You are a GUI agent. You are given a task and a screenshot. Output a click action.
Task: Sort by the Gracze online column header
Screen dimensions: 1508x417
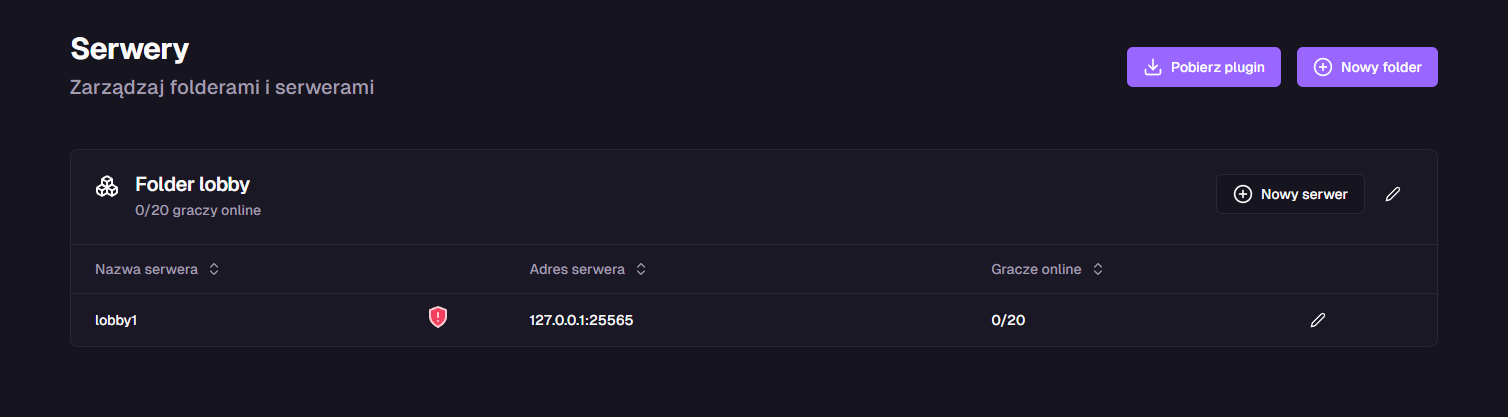coord(1036,269)
